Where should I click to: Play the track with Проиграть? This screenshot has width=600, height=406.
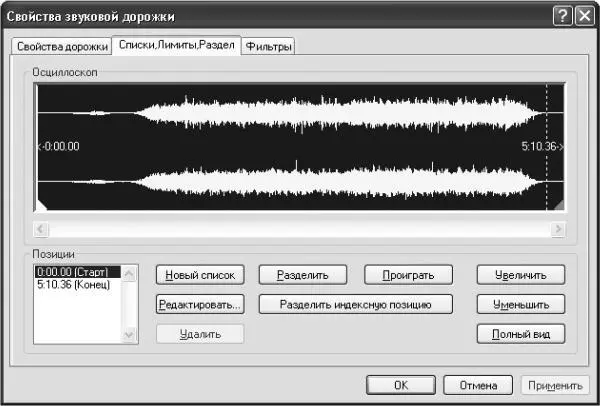point(408,274)
